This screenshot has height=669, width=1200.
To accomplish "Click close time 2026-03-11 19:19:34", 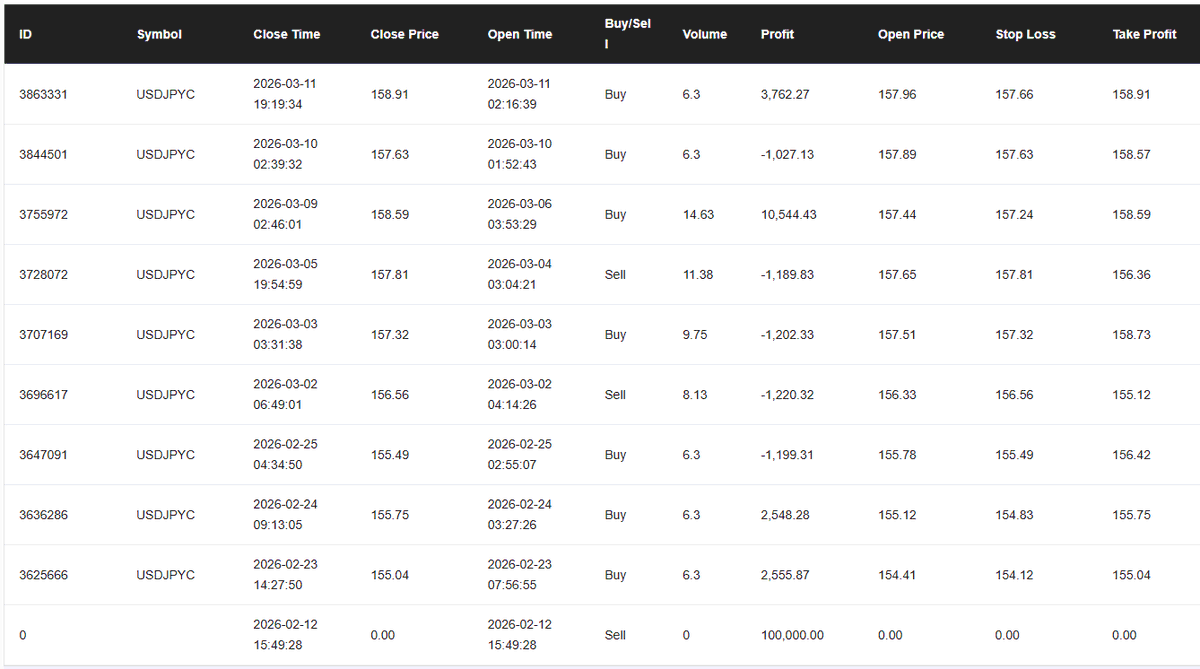I will (286, 94).
